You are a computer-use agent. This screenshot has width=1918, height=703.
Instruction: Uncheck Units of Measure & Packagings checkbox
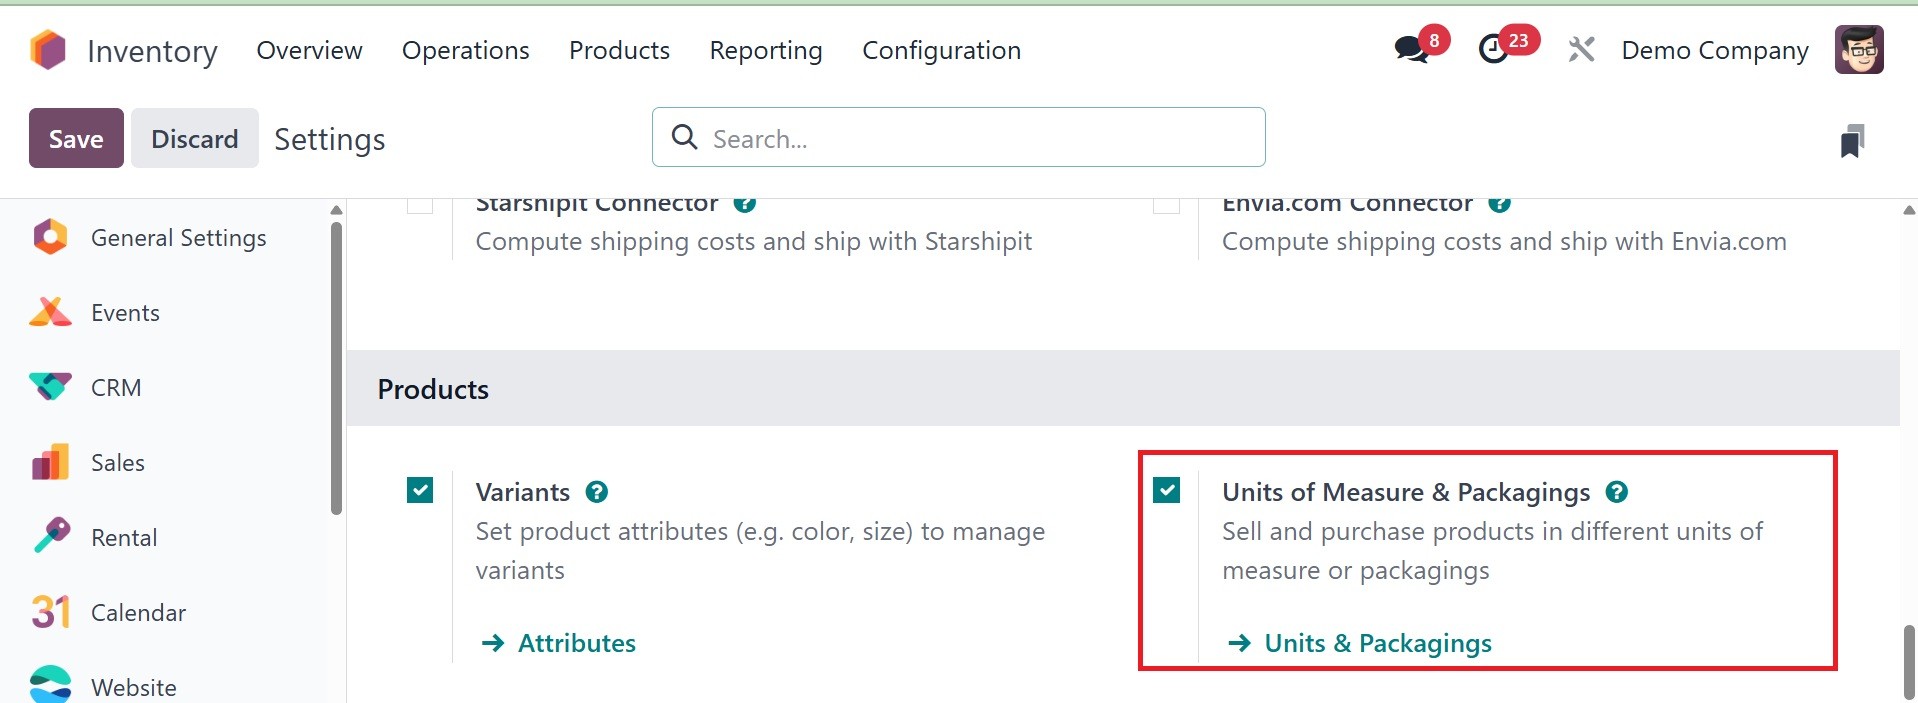pyautogui.click(x=1166, y=490)
